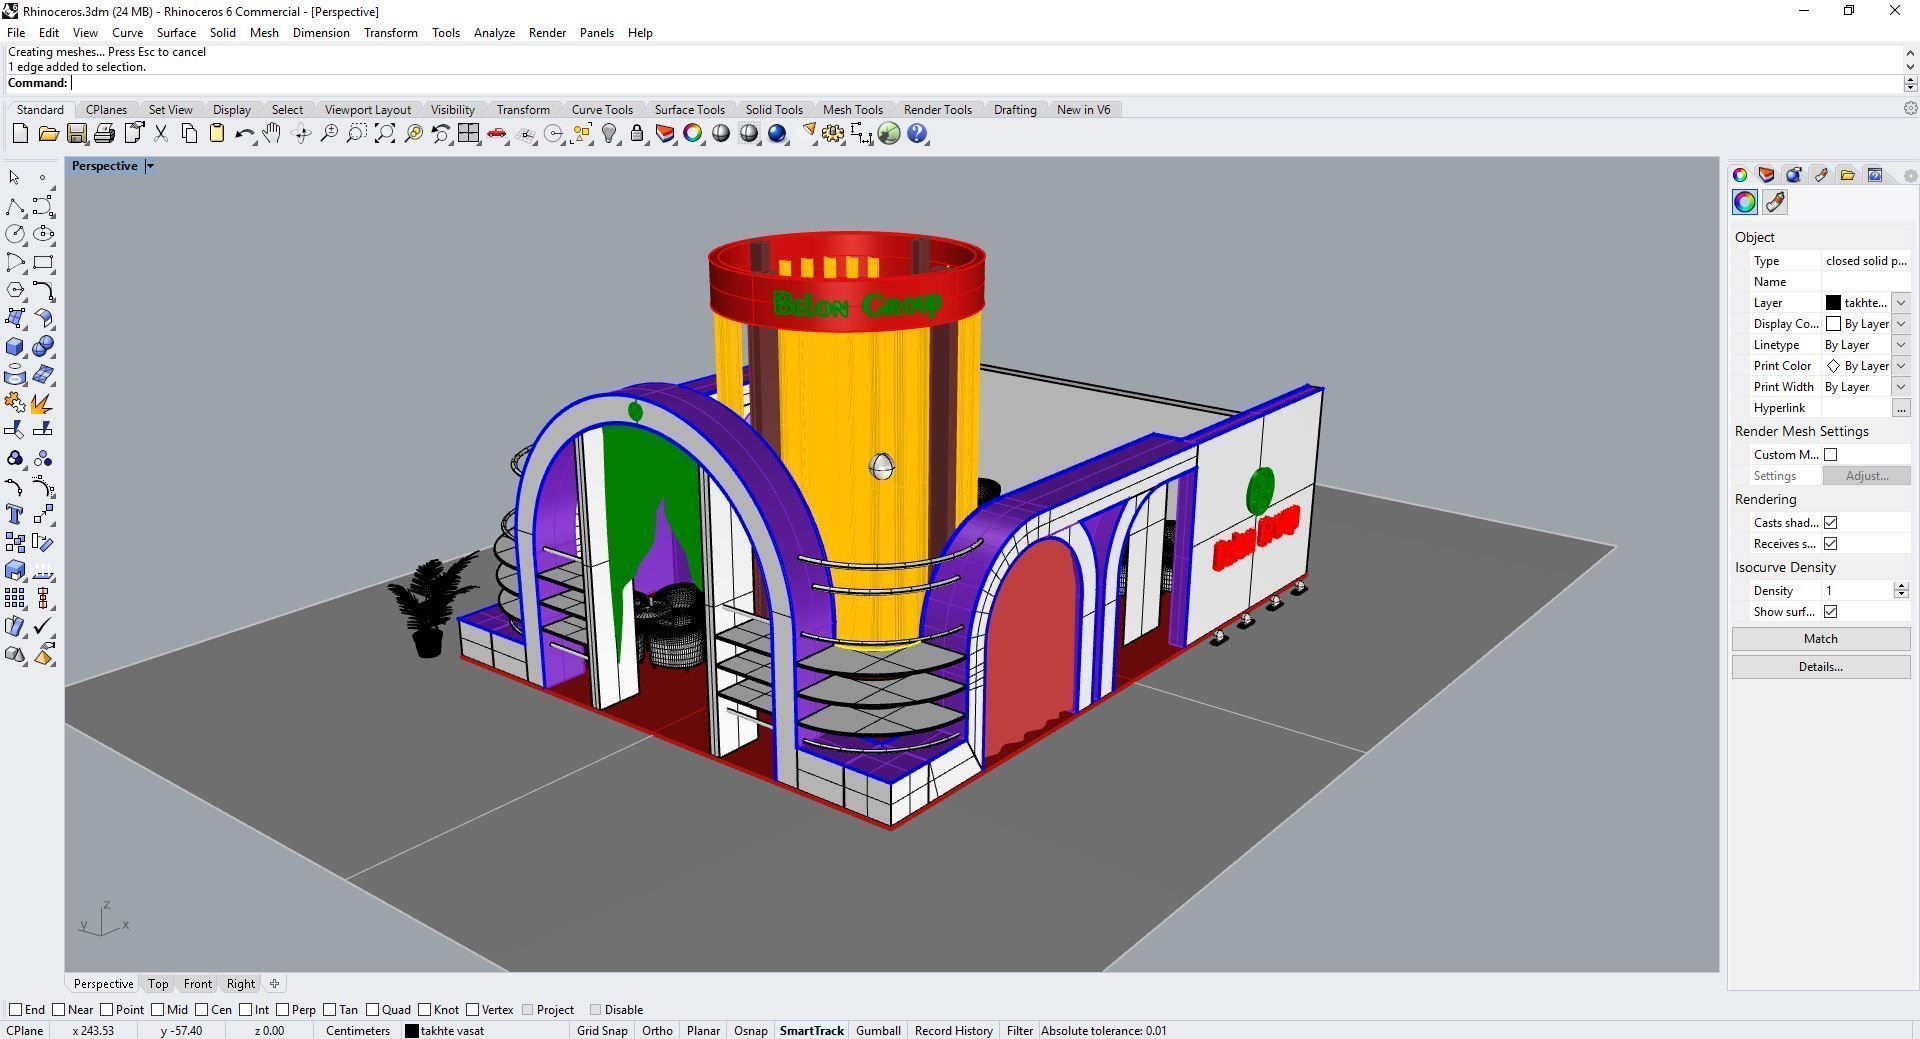This screenshot has width=1920, height=1039.
Task: Enable the Custom Mesh checkbox
Action: point(1831,455)
